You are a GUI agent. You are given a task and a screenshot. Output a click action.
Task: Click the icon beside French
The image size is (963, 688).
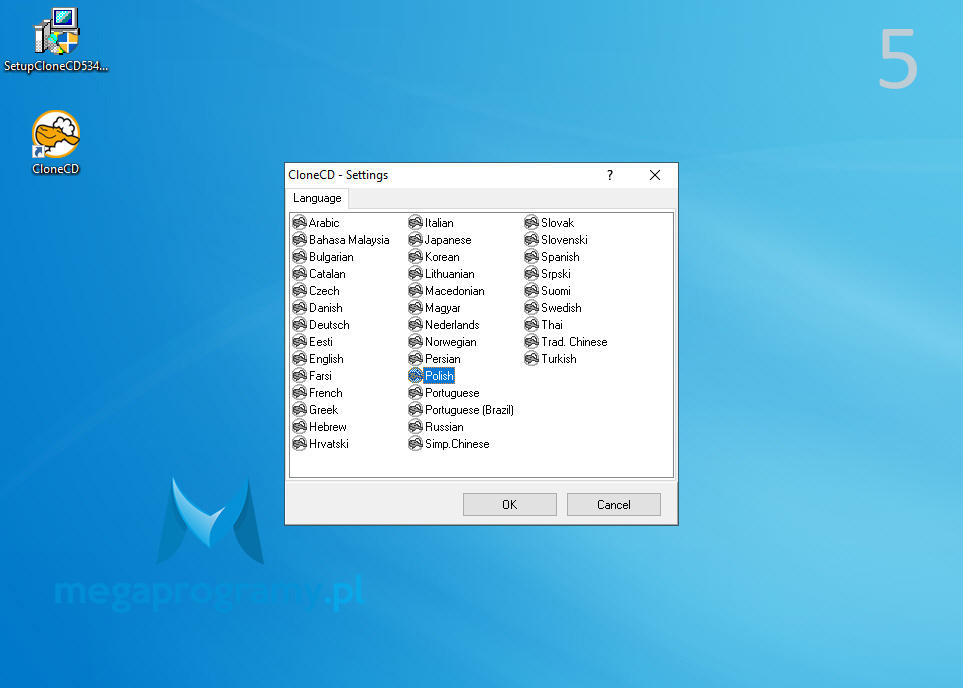click(x=300, y=393)
